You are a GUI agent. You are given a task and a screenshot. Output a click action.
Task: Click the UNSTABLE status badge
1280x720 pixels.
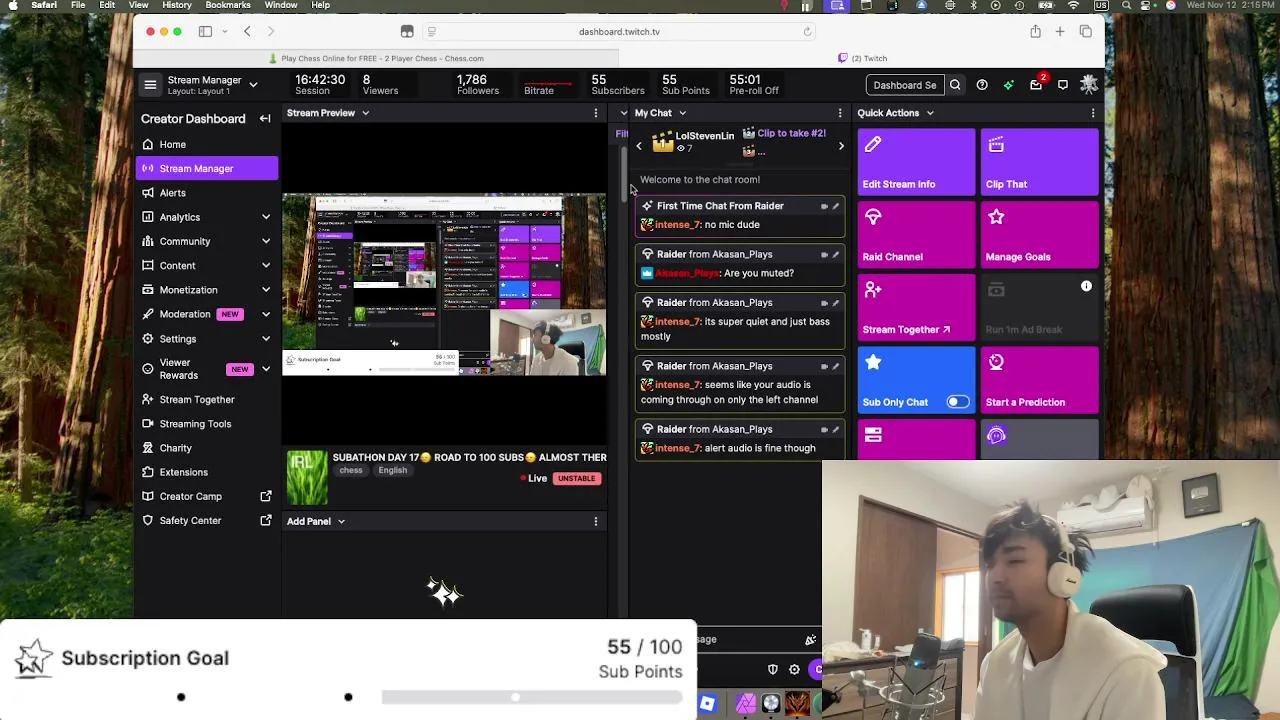[576, 479]
